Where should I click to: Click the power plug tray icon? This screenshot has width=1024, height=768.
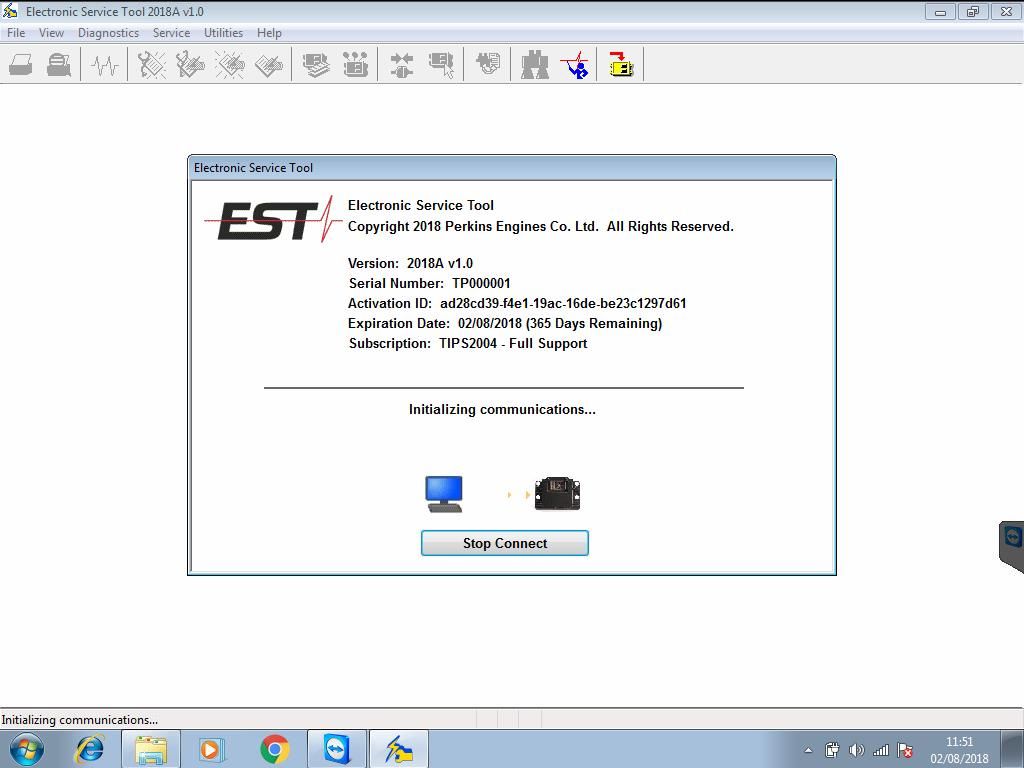832,750
